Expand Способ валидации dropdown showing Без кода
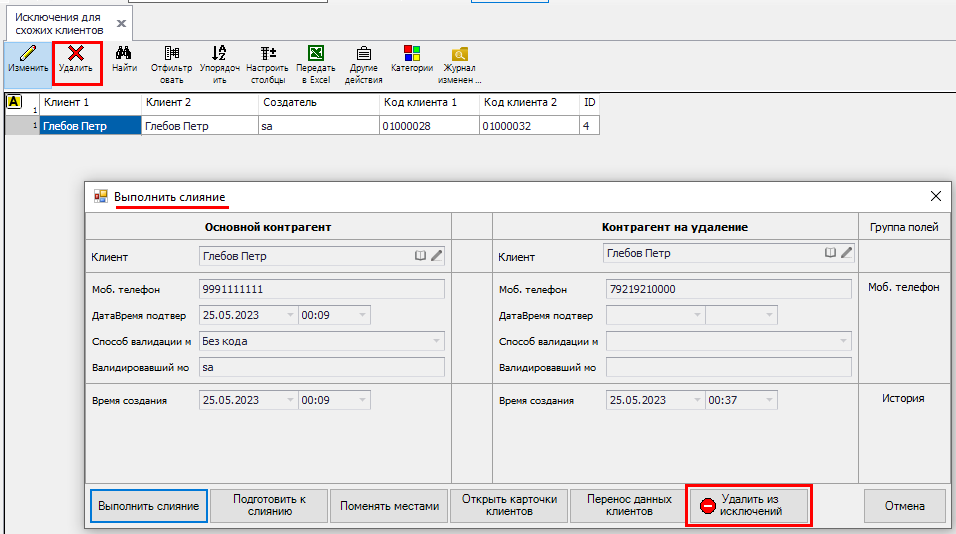This screenshot has width=956, height=534. tap(436, 341)
